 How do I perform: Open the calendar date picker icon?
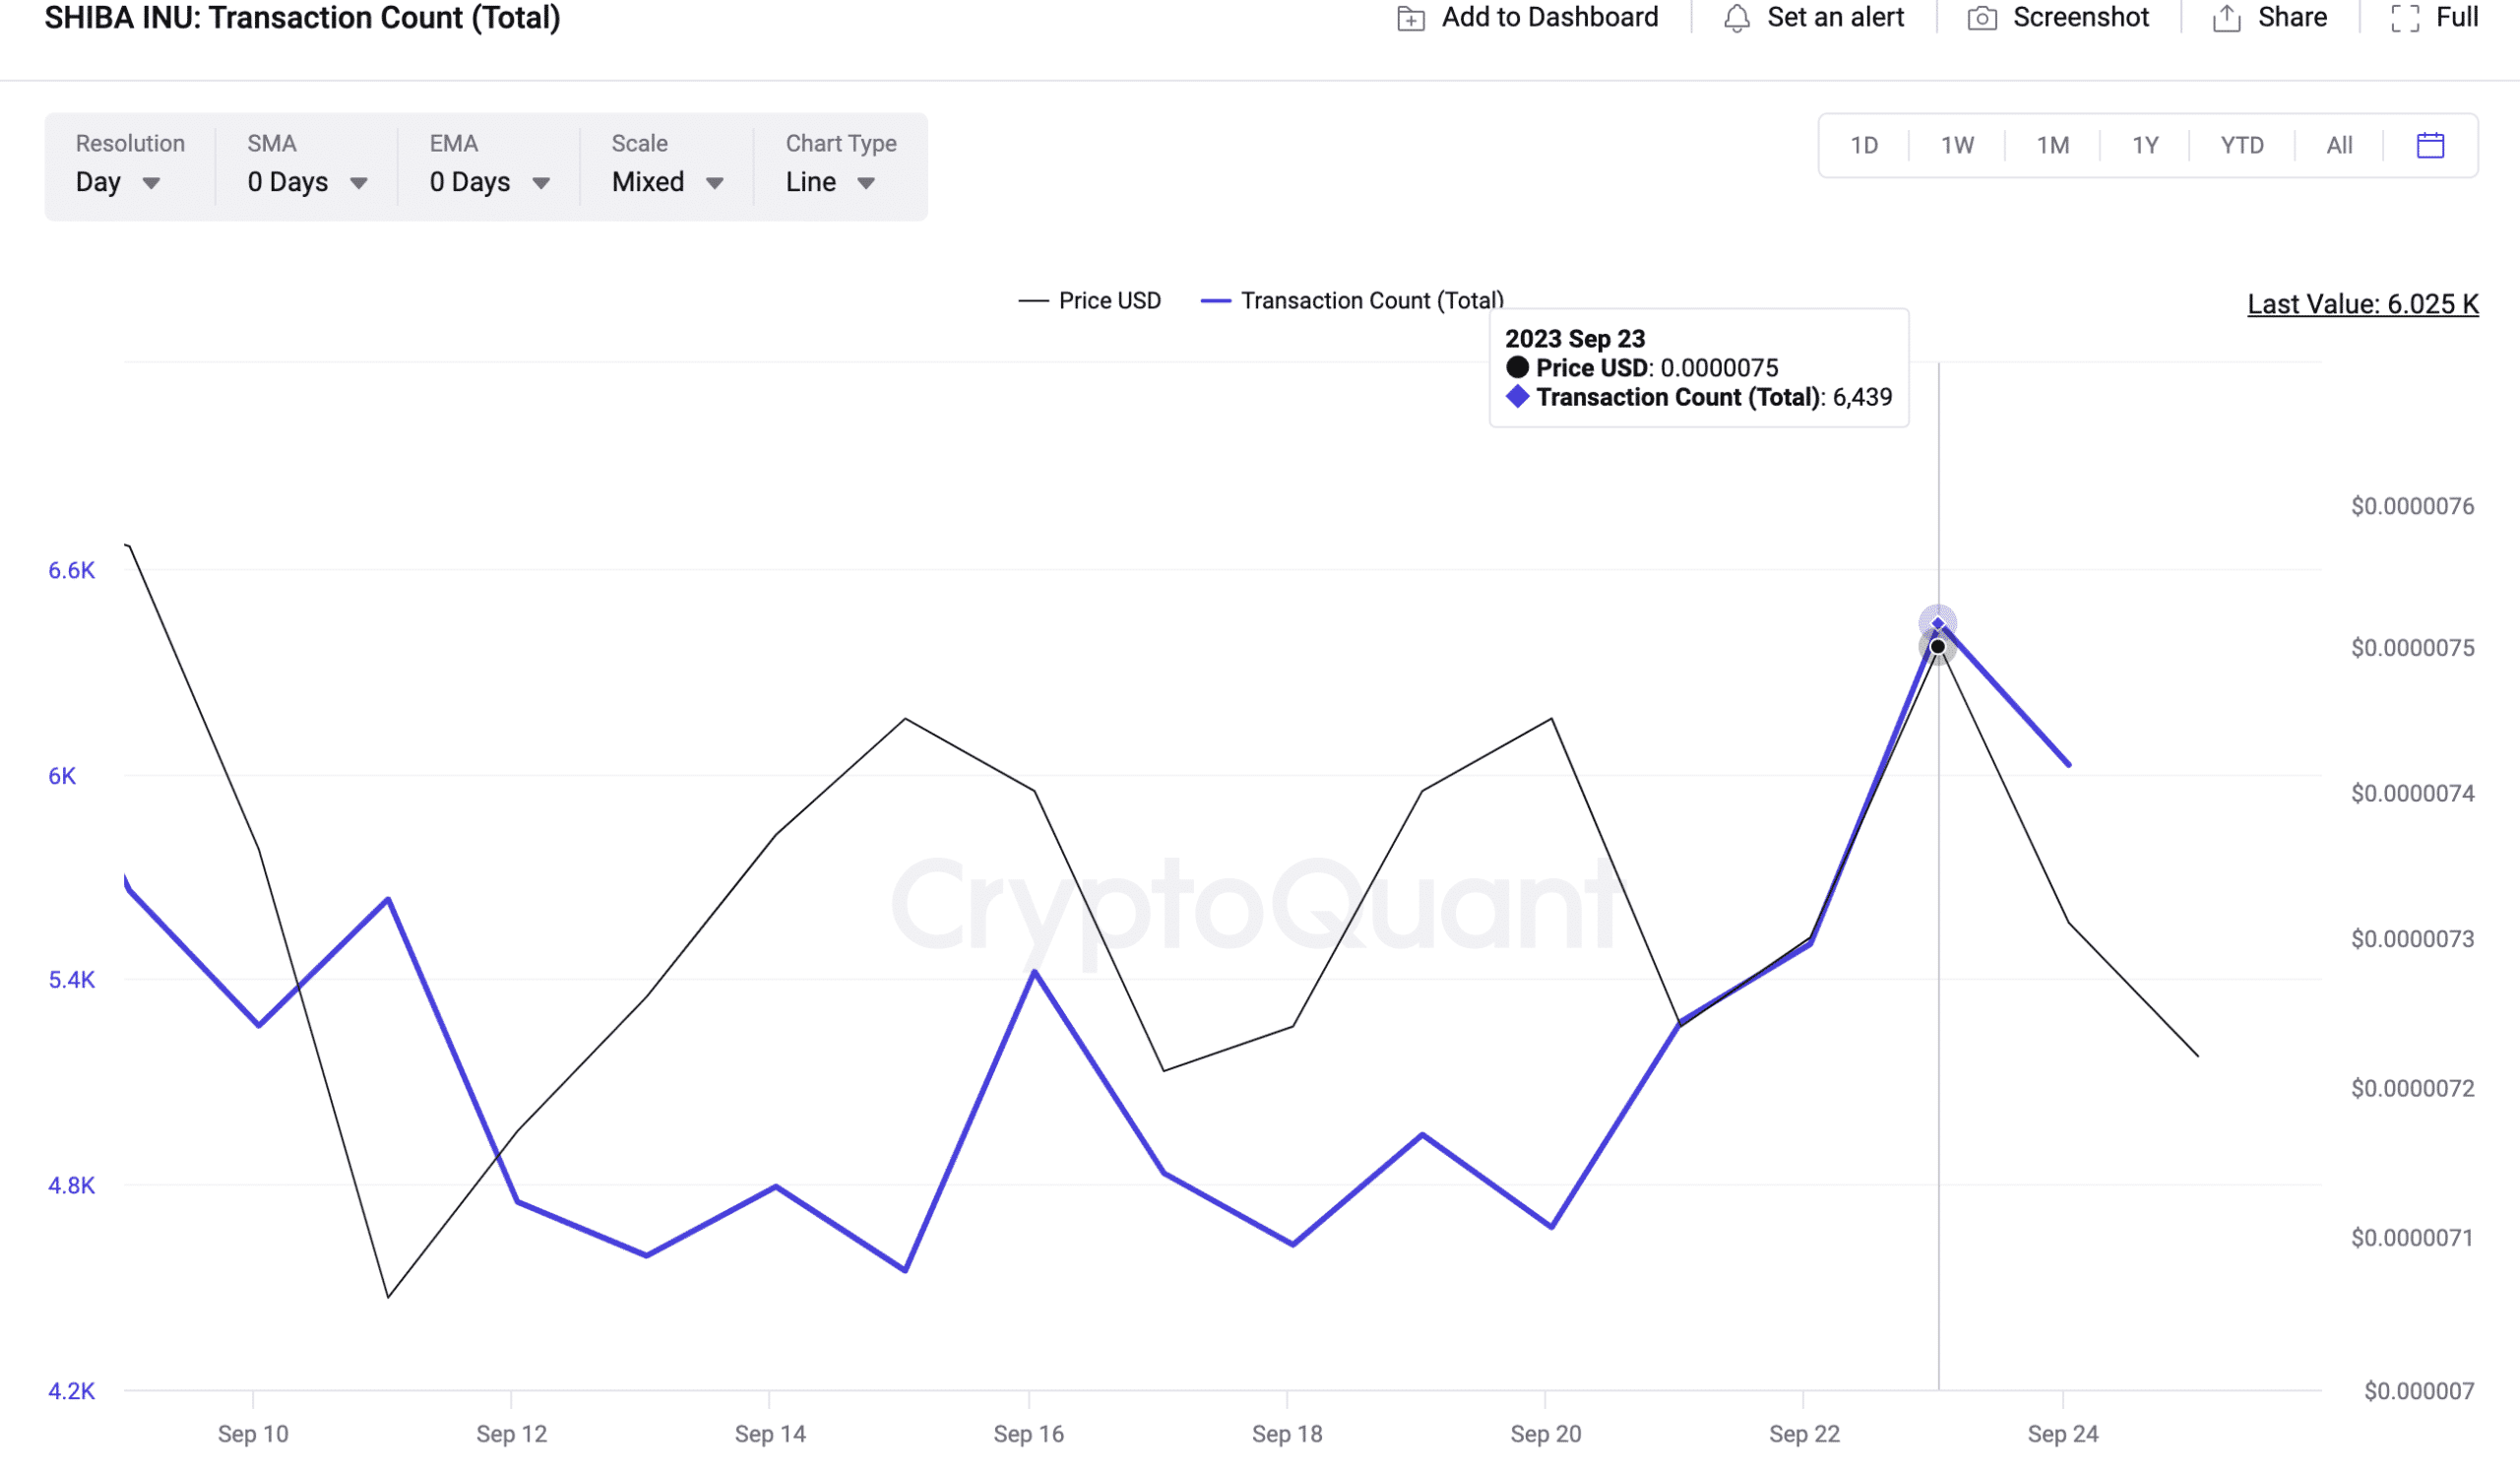[x=2430, y=146]
